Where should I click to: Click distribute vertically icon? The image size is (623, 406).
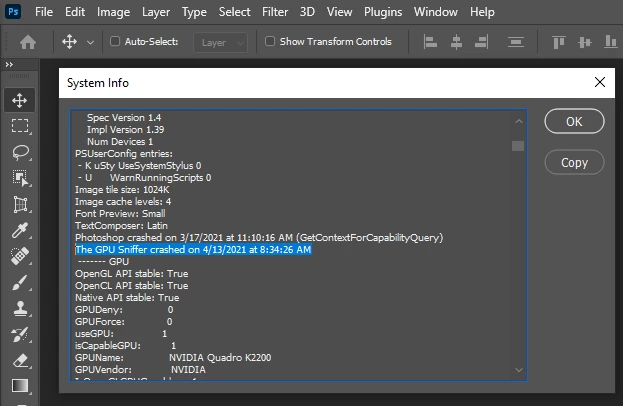[515, 42]
